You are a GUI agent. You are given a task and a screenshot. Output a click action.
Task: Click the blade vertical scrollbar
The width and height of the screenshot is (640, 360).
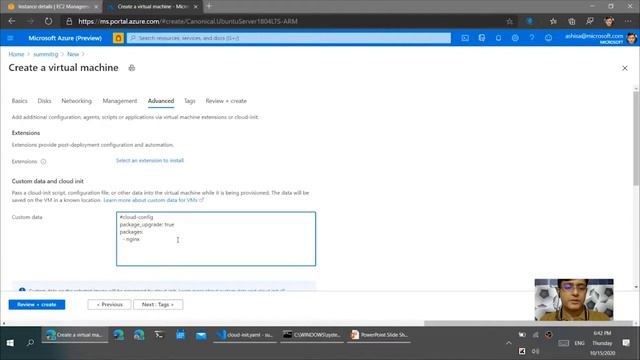click(x=636, y=139)
